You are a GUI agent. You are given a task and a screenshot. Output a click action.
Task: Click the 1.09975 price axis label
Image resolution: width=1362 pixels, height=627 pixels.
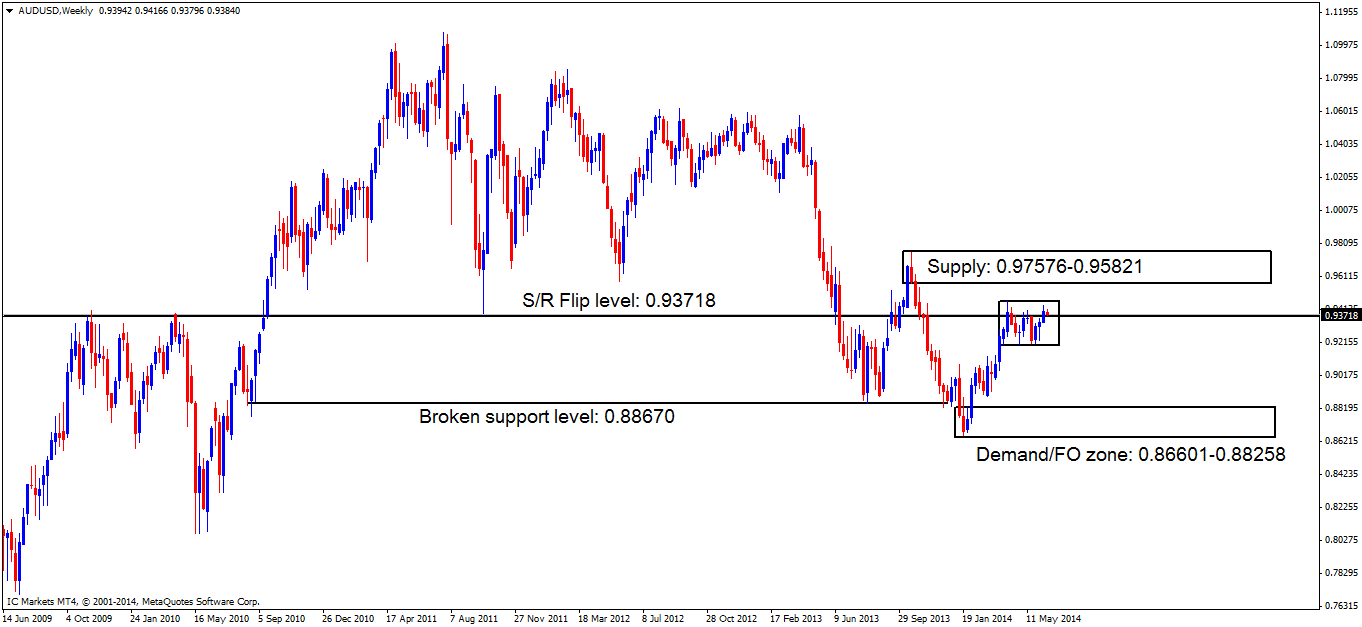(1340, 44)
